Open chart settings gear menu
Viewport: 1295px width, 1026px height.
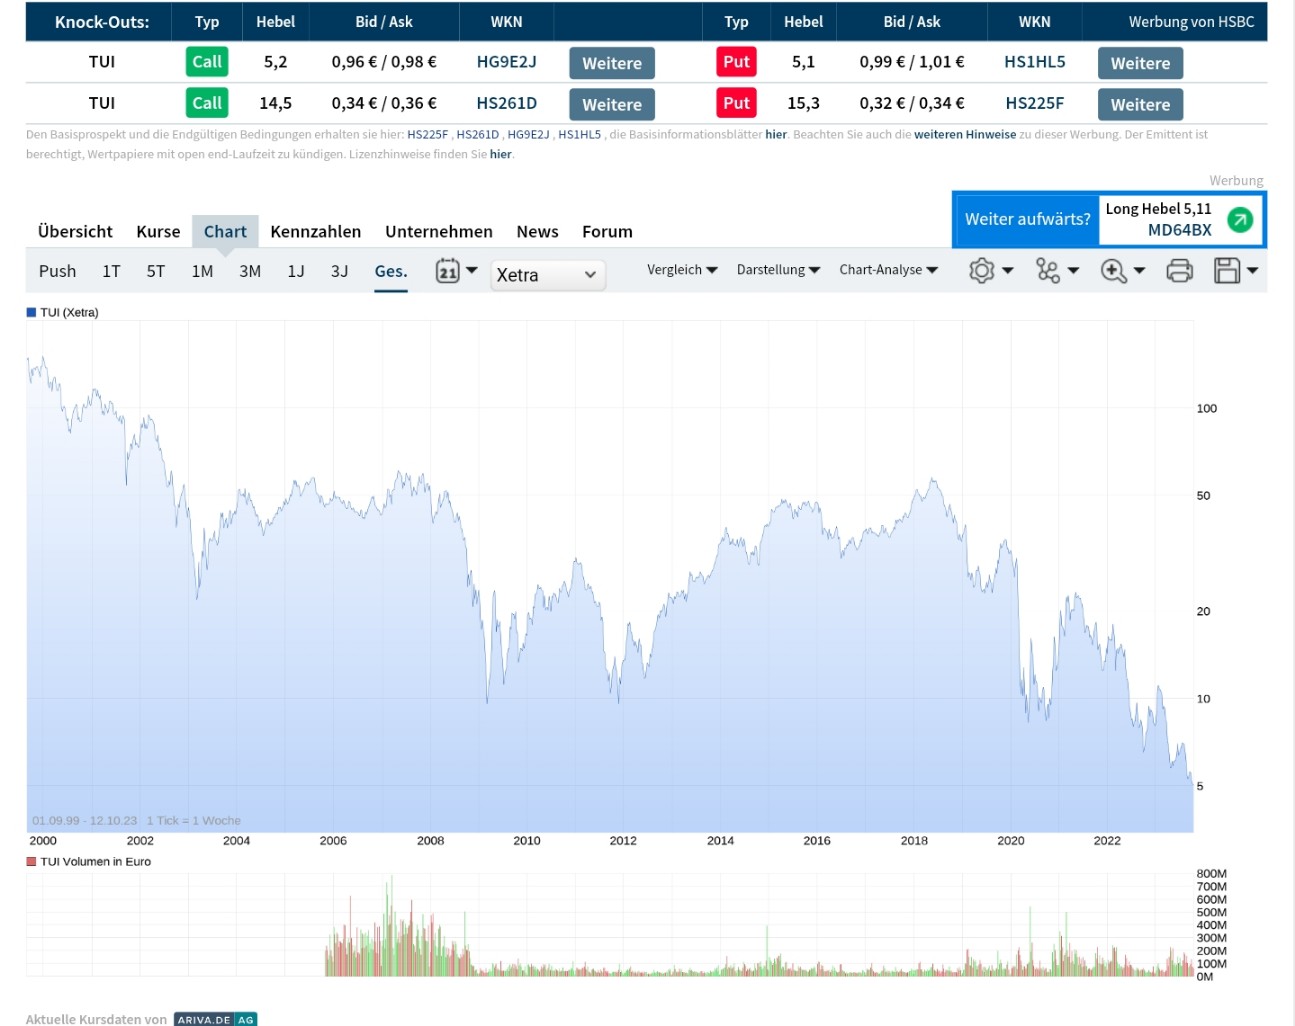tap(982, 271)
